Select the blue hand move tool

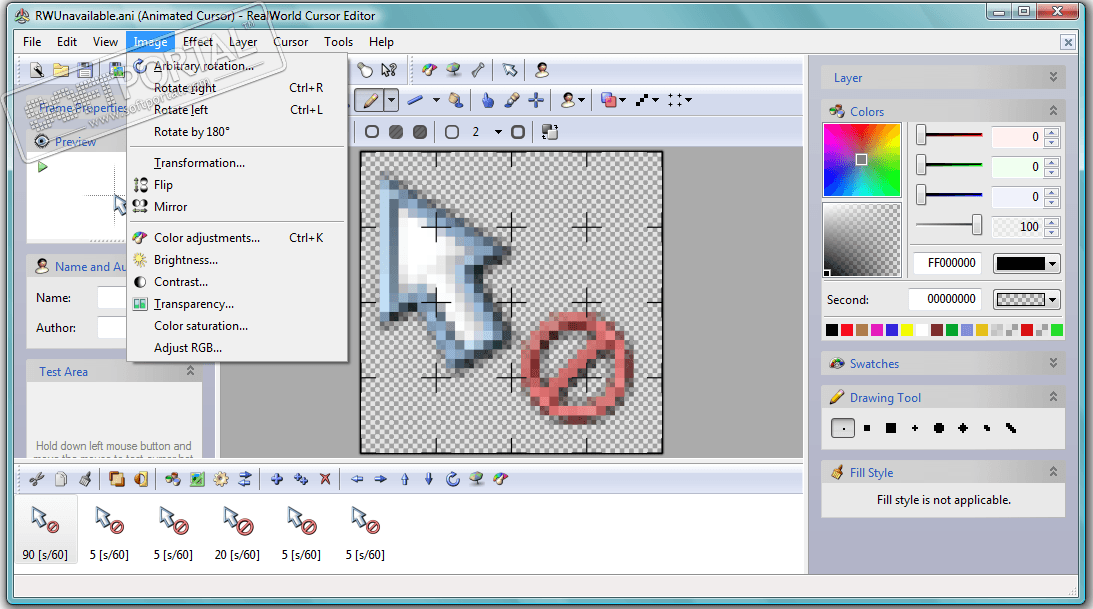(487, 100)
